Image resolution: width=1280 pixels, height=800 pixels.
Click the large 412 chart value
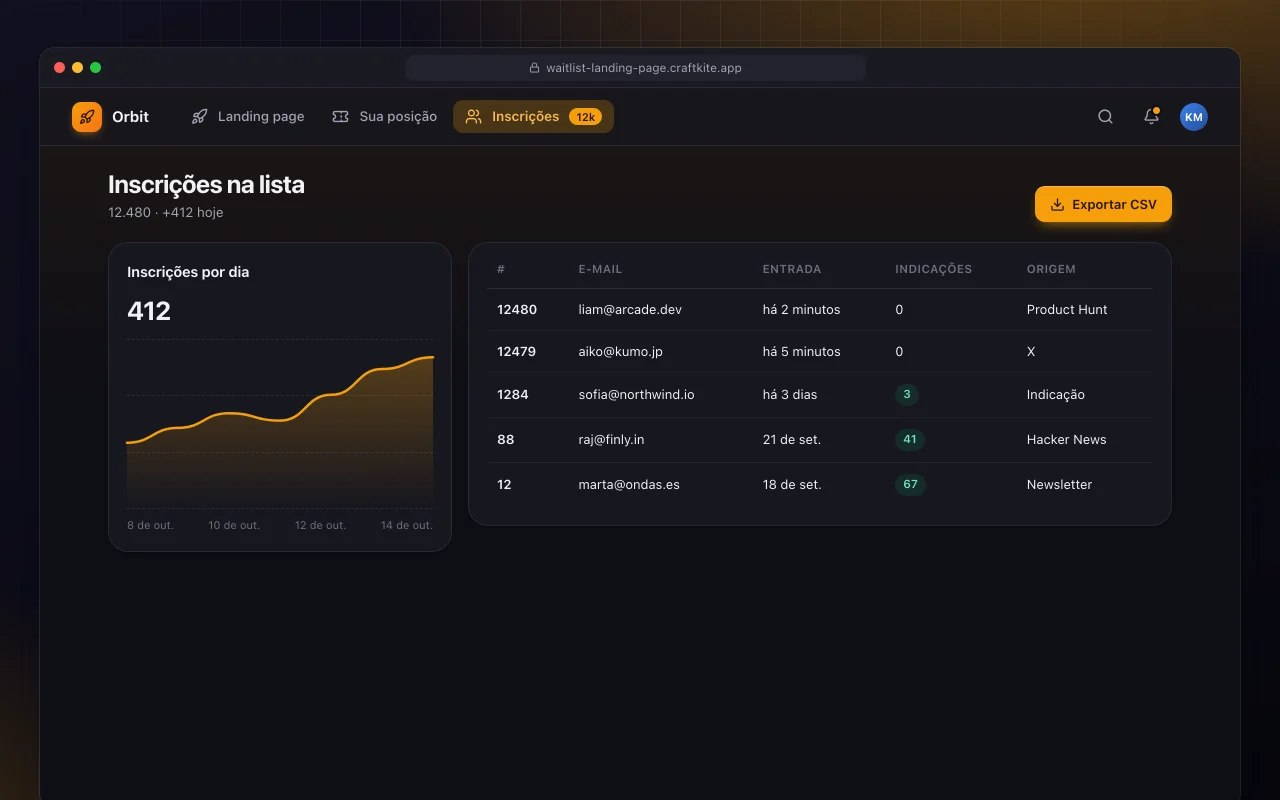pyautogui.click(x=149, y=311)
